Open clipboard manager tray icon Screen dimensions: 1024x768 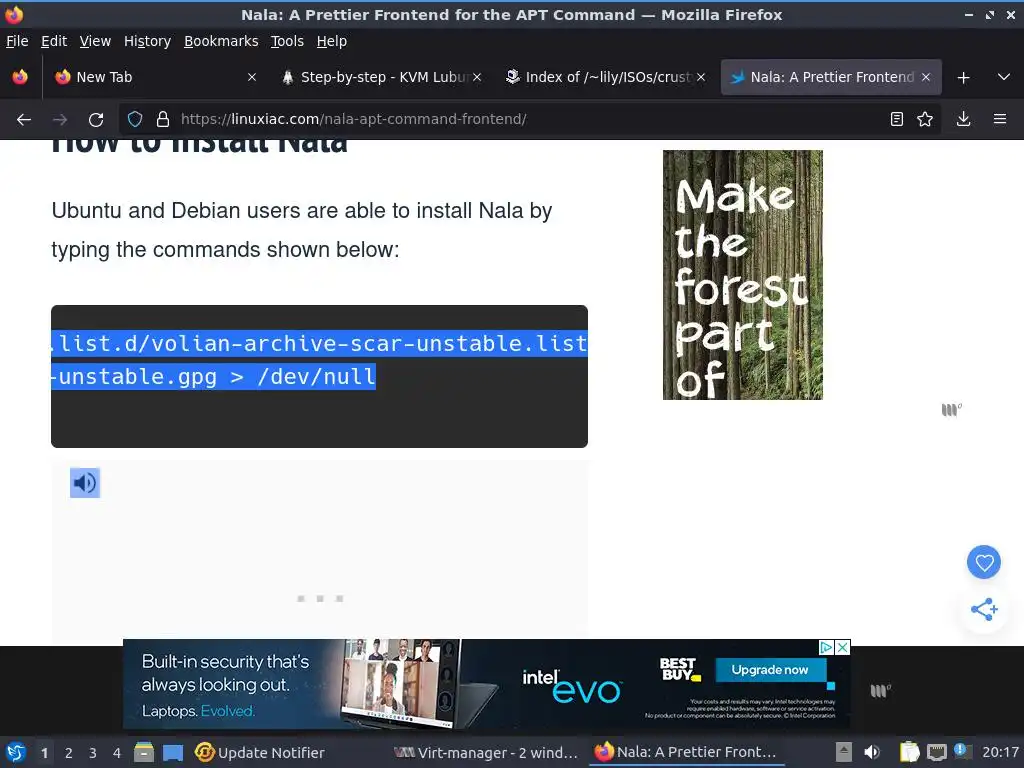tap(909, 752)
